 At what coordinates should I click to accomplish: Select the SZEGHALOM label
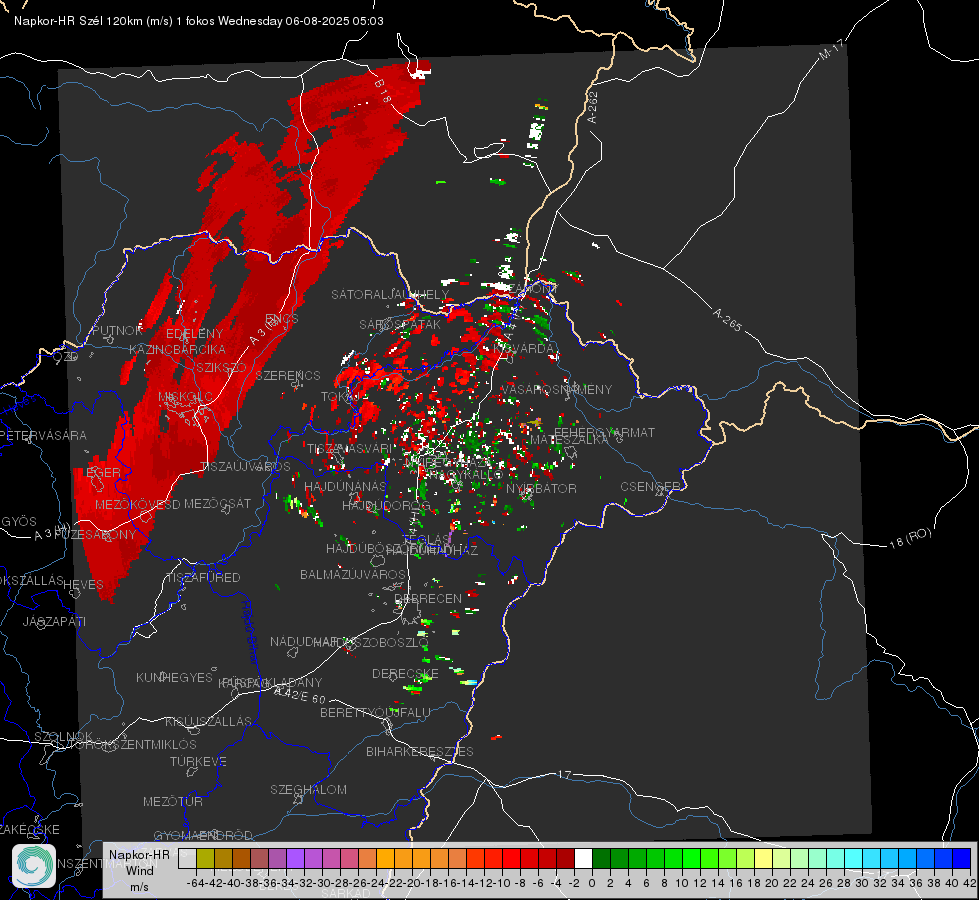(x=308, y=789)
